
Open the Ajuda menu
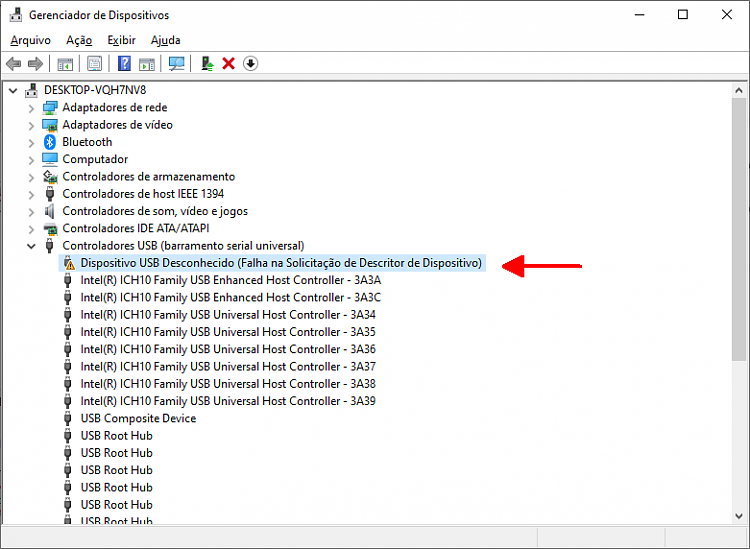click(165, 40)
